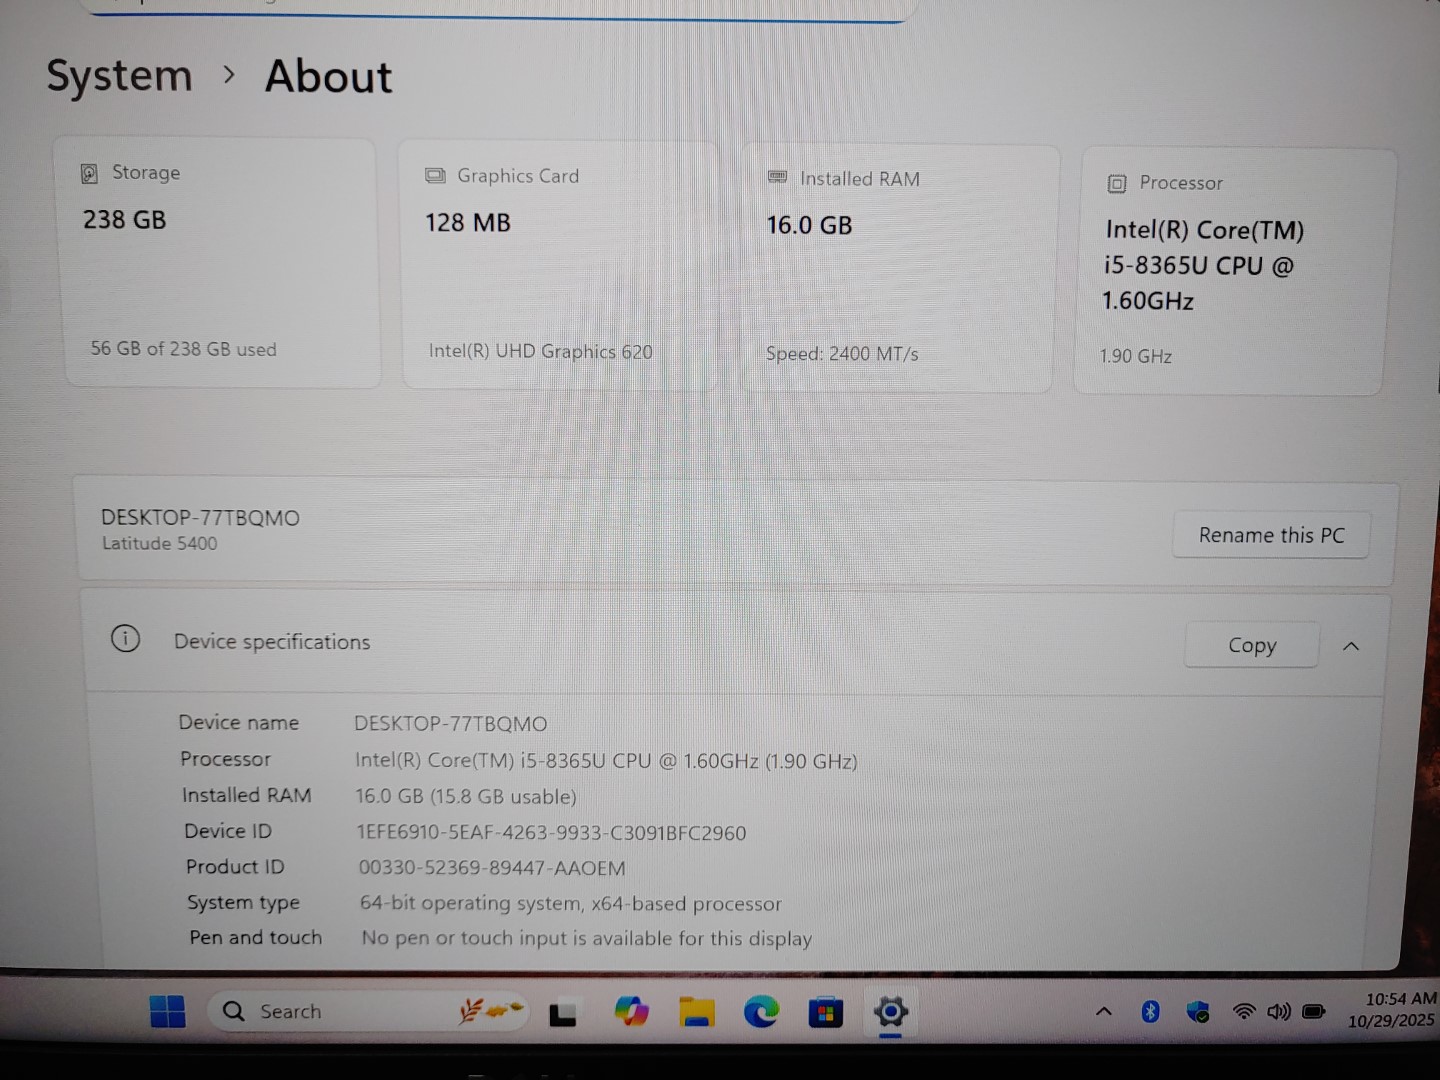1440x1080 pixels.
Task: Click the taskbar Search box
Action: point(368,1011)
